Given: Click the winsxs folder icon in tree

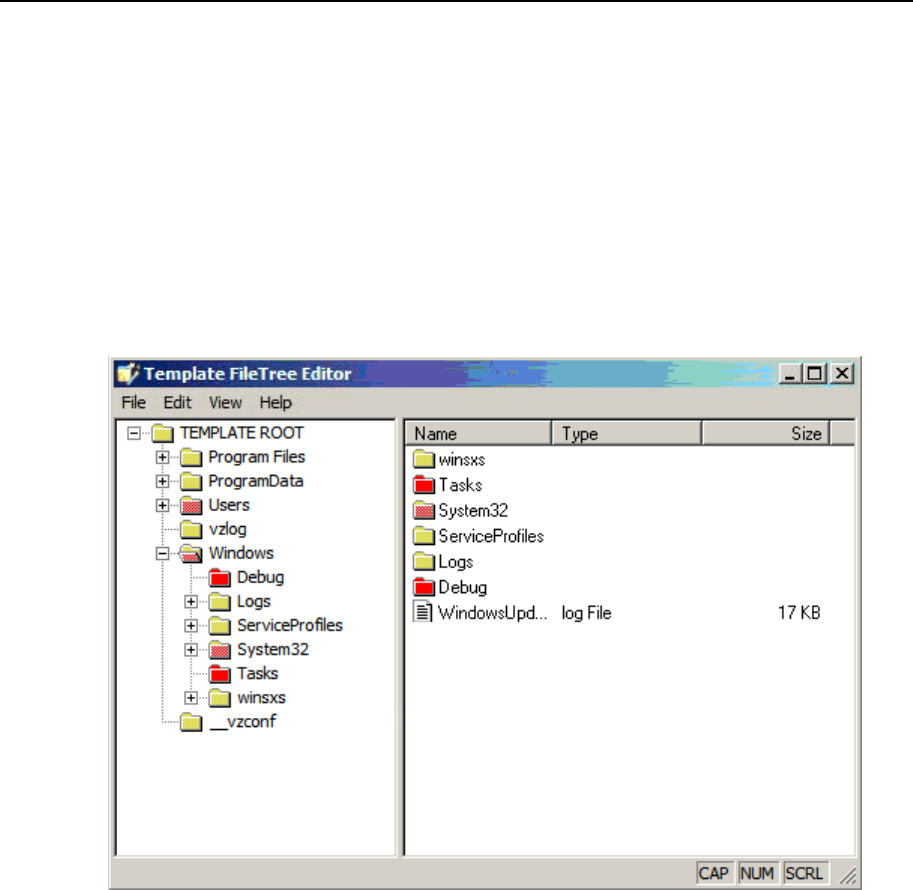Looking at the screenshot, I should tap(220, 698).
